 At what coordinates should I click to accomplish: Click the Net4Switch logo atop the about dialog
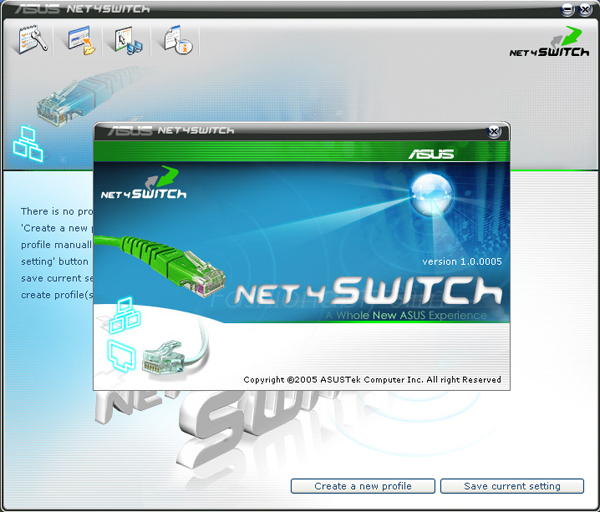144,183
